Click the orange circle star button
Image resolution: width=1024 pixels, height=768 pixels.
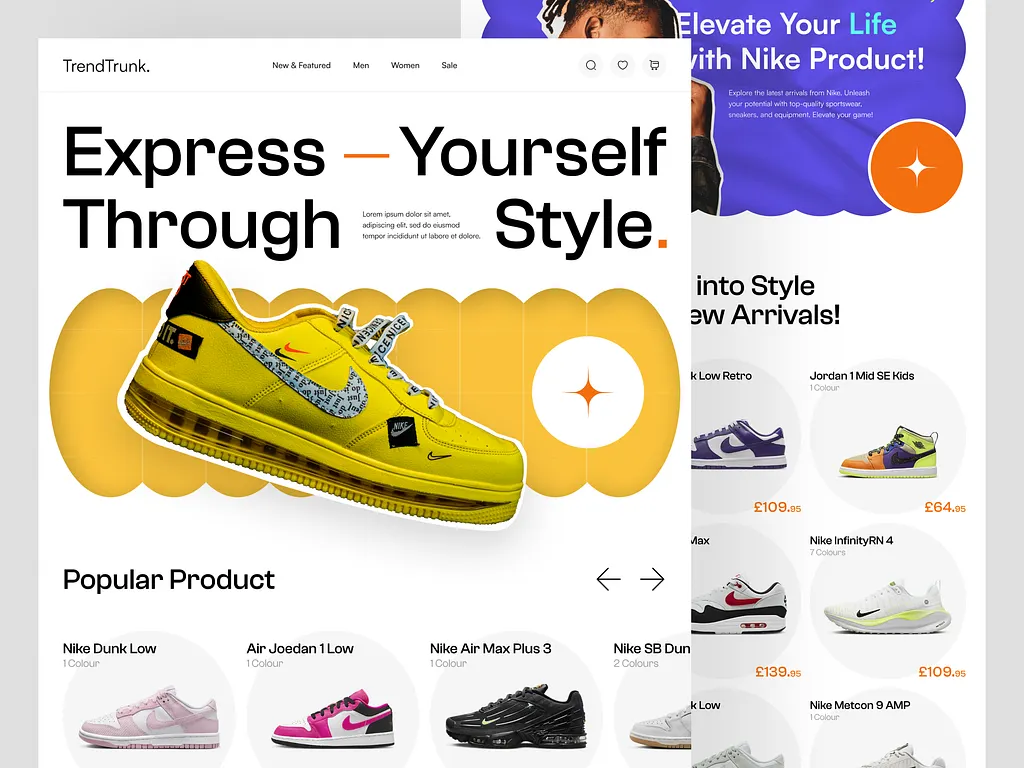[x=916, y=167]
